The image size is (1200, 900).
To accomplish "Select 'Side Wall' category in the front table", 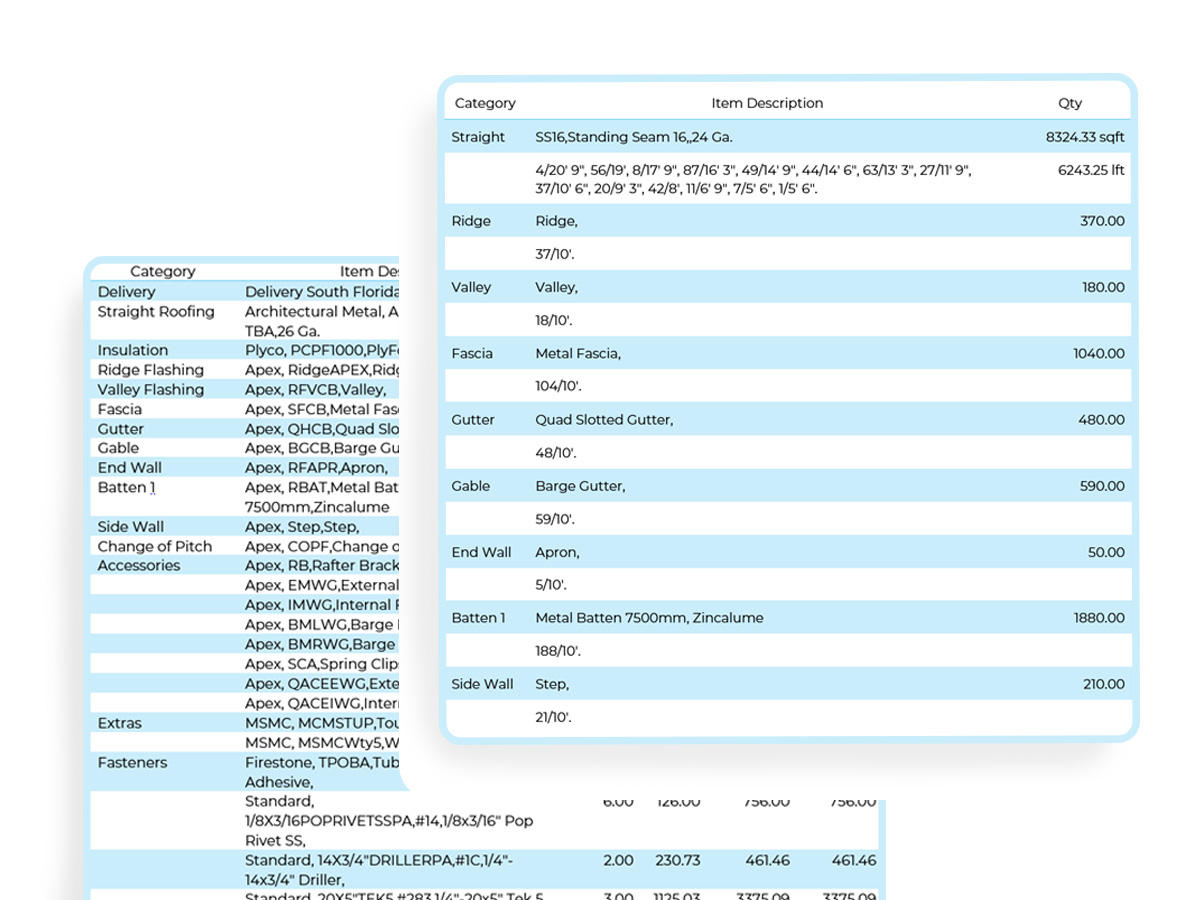I will (x=482, y=684).
